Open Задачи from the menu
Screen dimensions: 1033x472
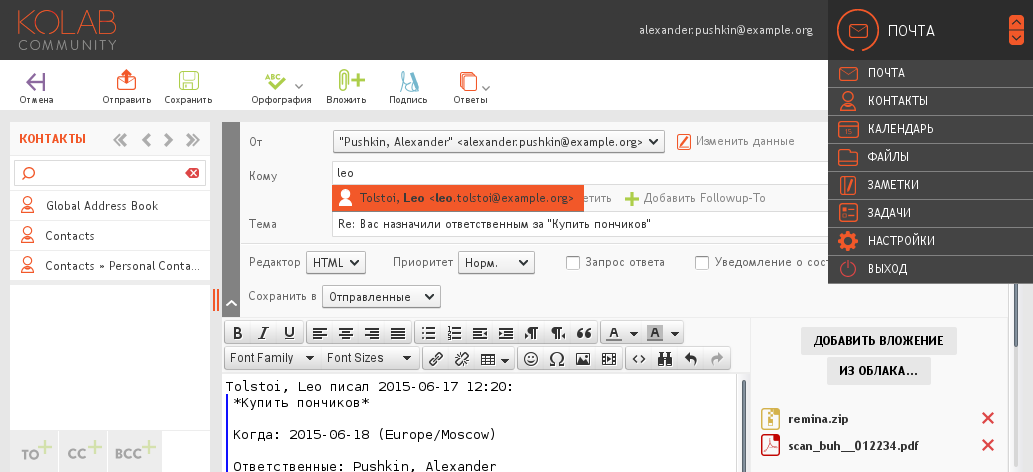tap(930, 213)
